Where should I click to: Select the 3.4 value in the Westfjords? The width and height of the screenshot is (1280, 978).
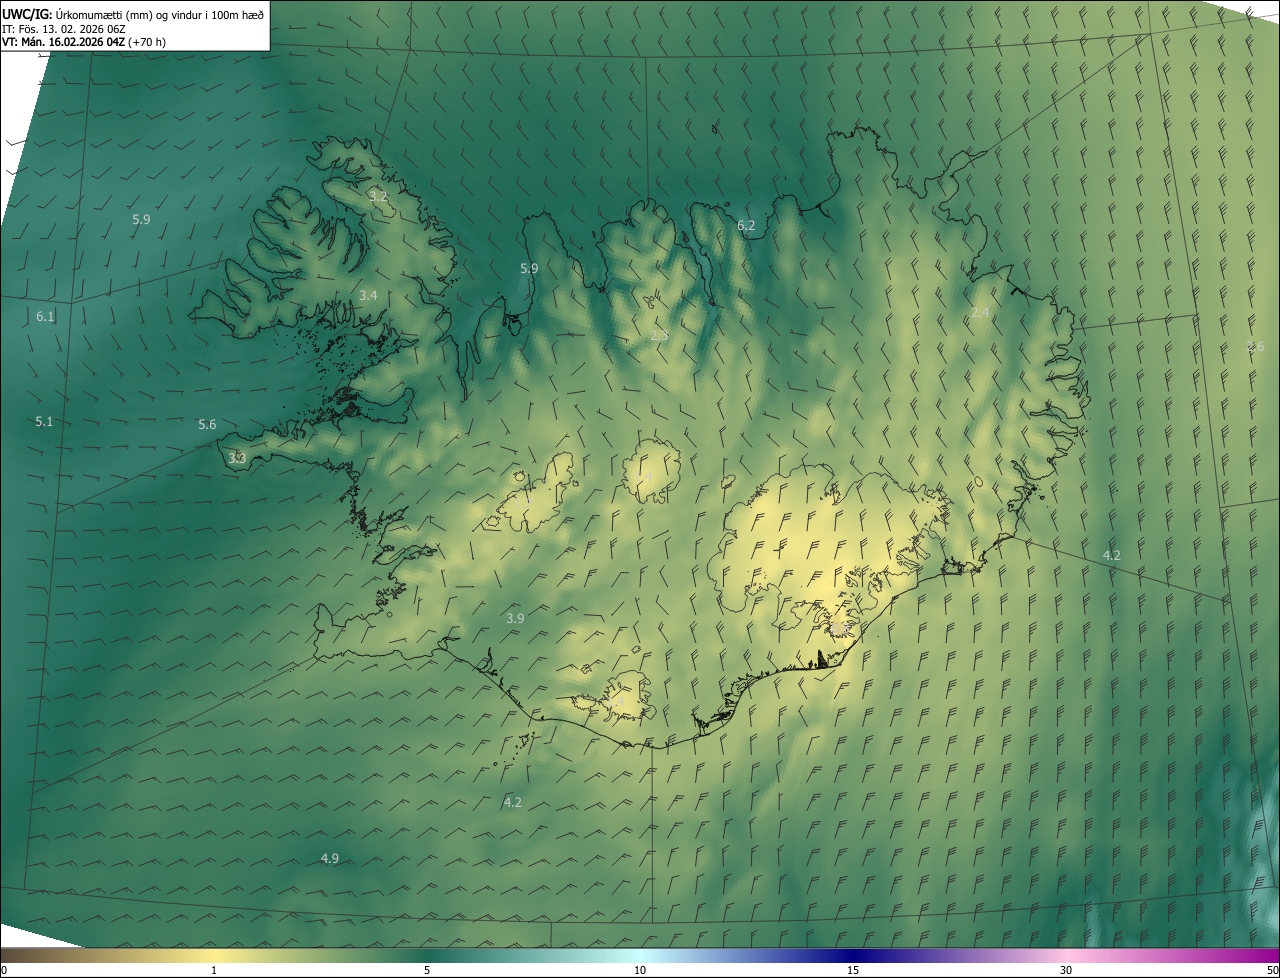coord(368,295)
